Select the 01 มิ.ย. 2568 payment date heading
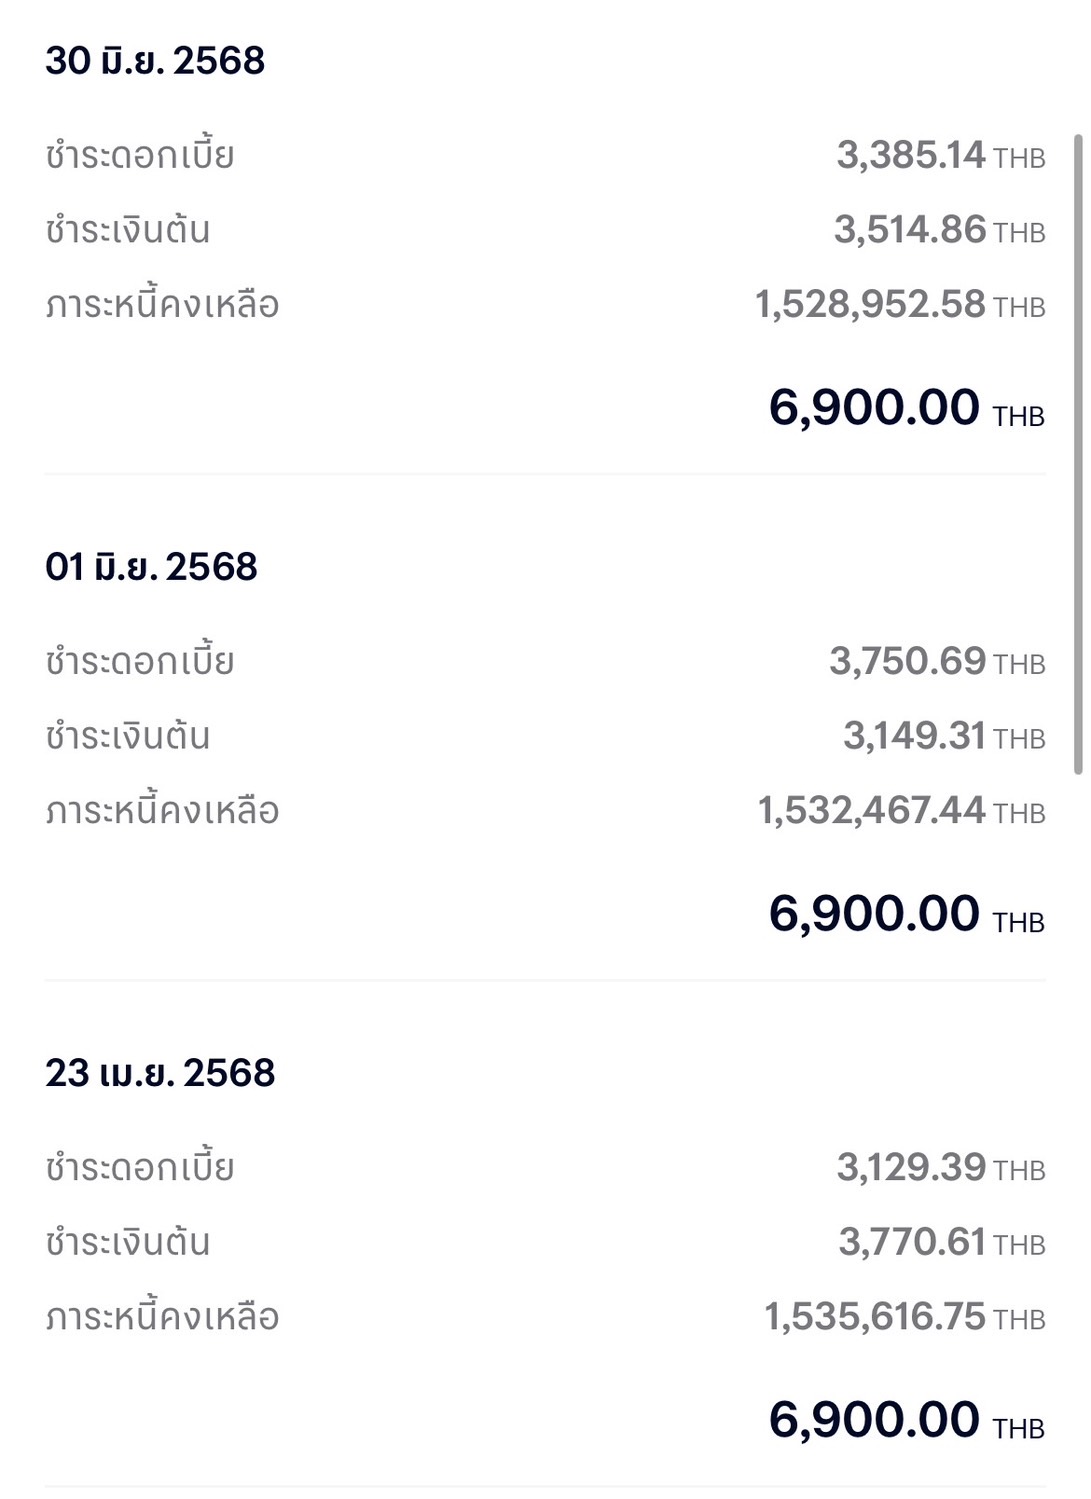Viewport: 1091px width, 1499px height. (151, 567)
